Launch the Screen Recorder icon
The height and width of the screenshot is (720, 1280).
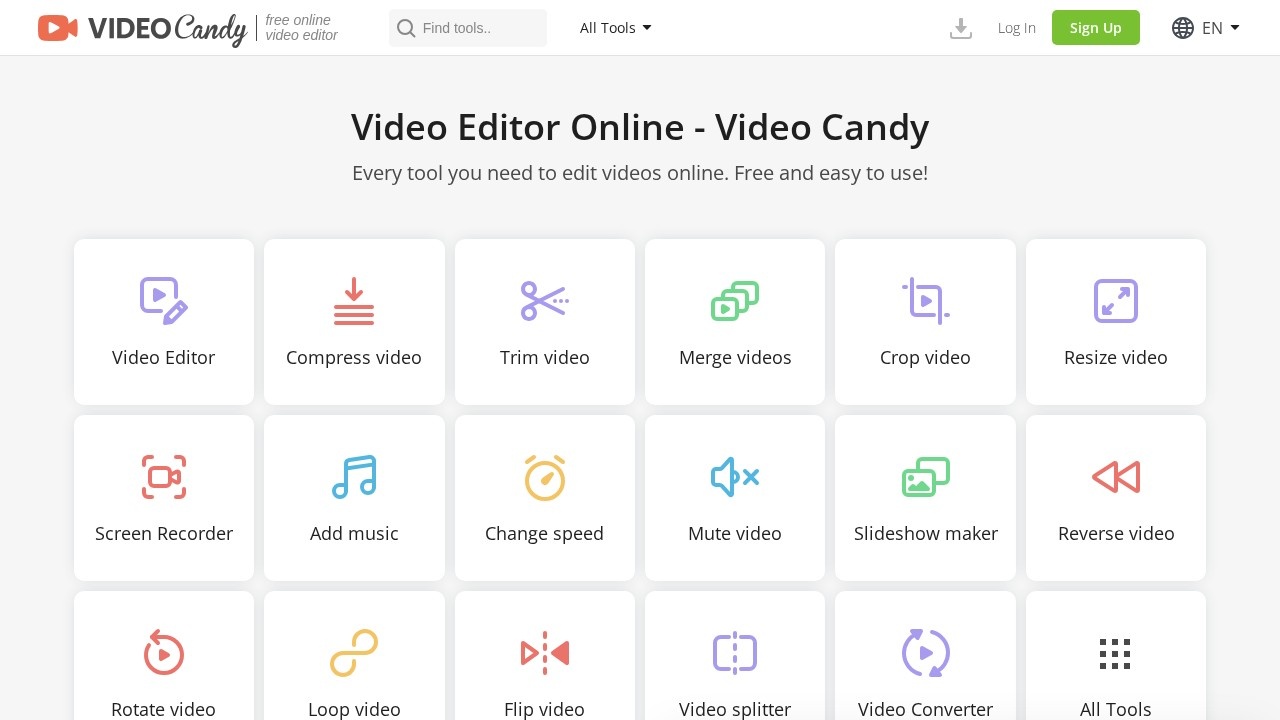coord(164,477)
